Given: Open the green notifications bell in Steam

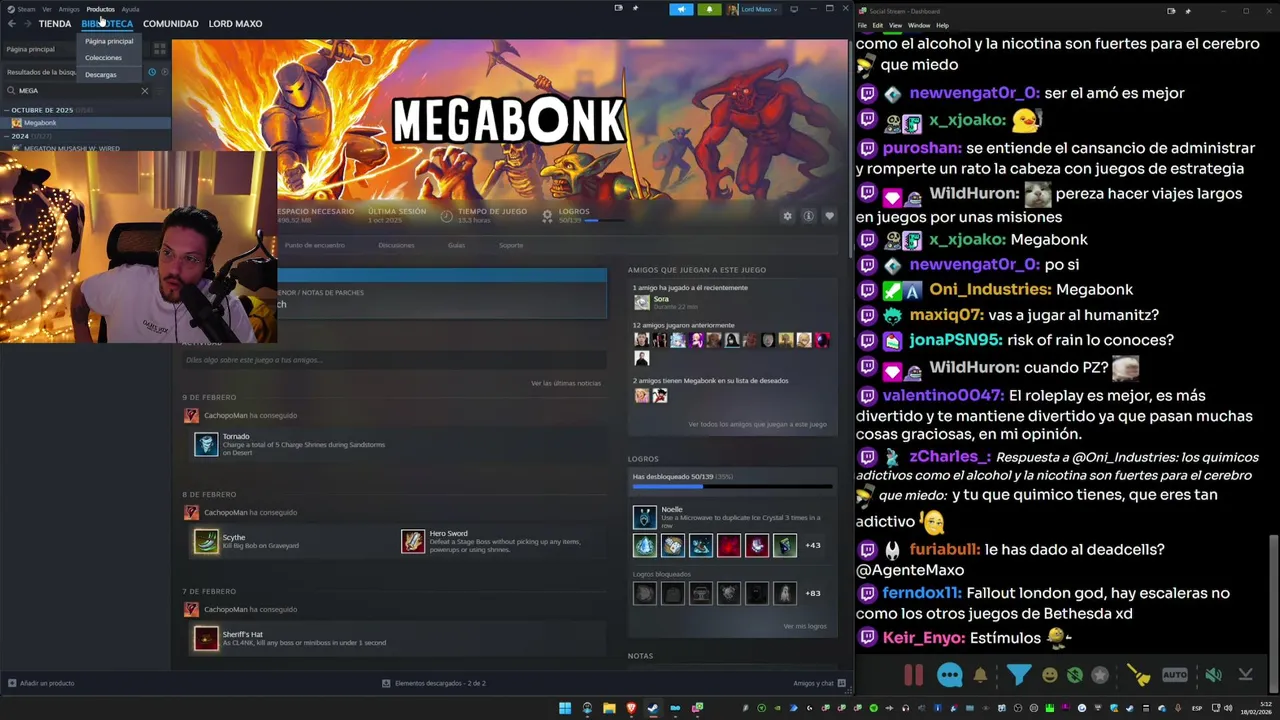Looking at the screenshot, I should coord(709,9).
